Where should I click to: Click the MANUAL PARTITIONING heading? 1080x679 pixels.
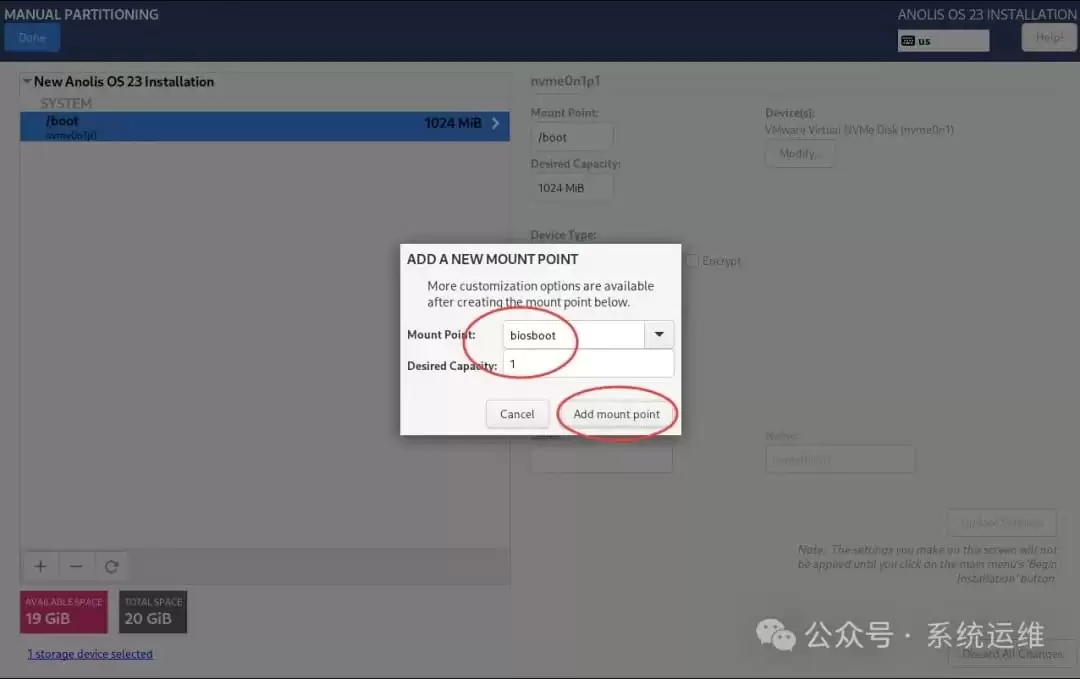click(x=81, y=14)
